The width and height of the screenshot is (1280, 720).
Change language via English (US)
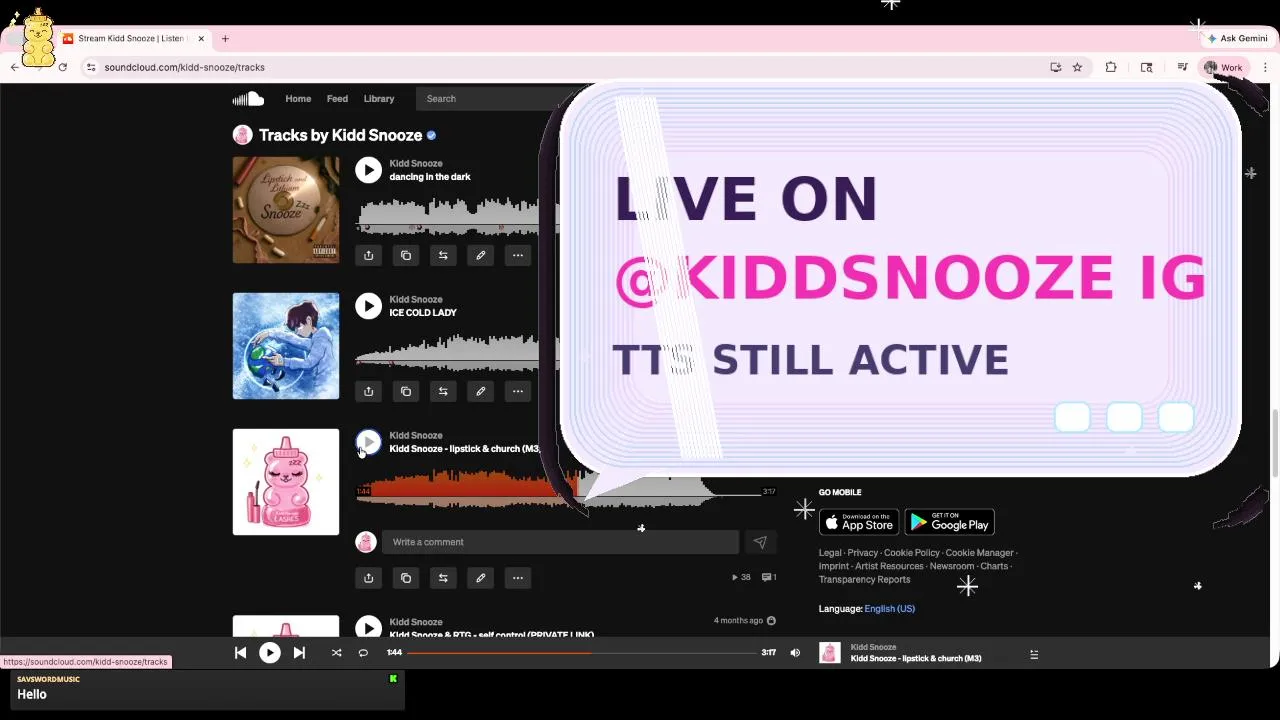coord(890,608)
